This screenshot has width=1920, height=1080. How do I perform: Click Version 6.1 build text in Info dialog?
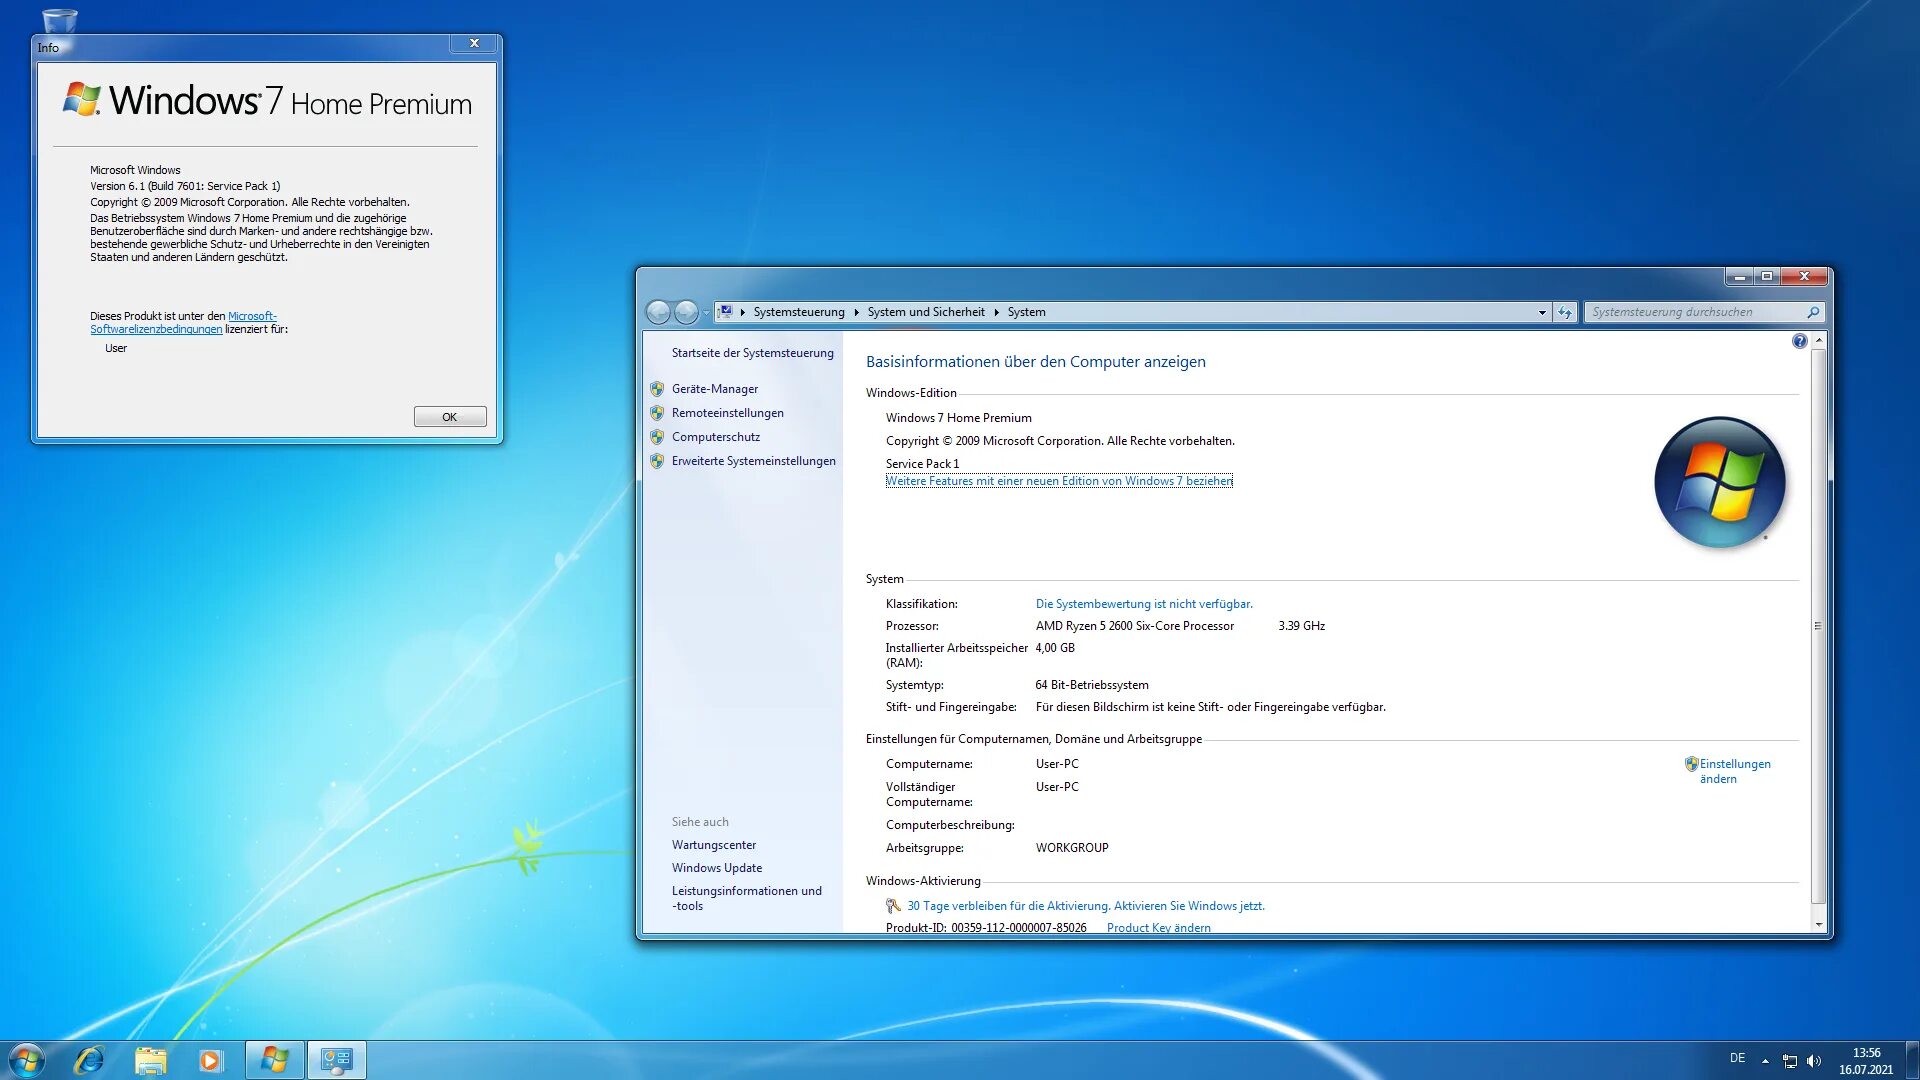185,186
